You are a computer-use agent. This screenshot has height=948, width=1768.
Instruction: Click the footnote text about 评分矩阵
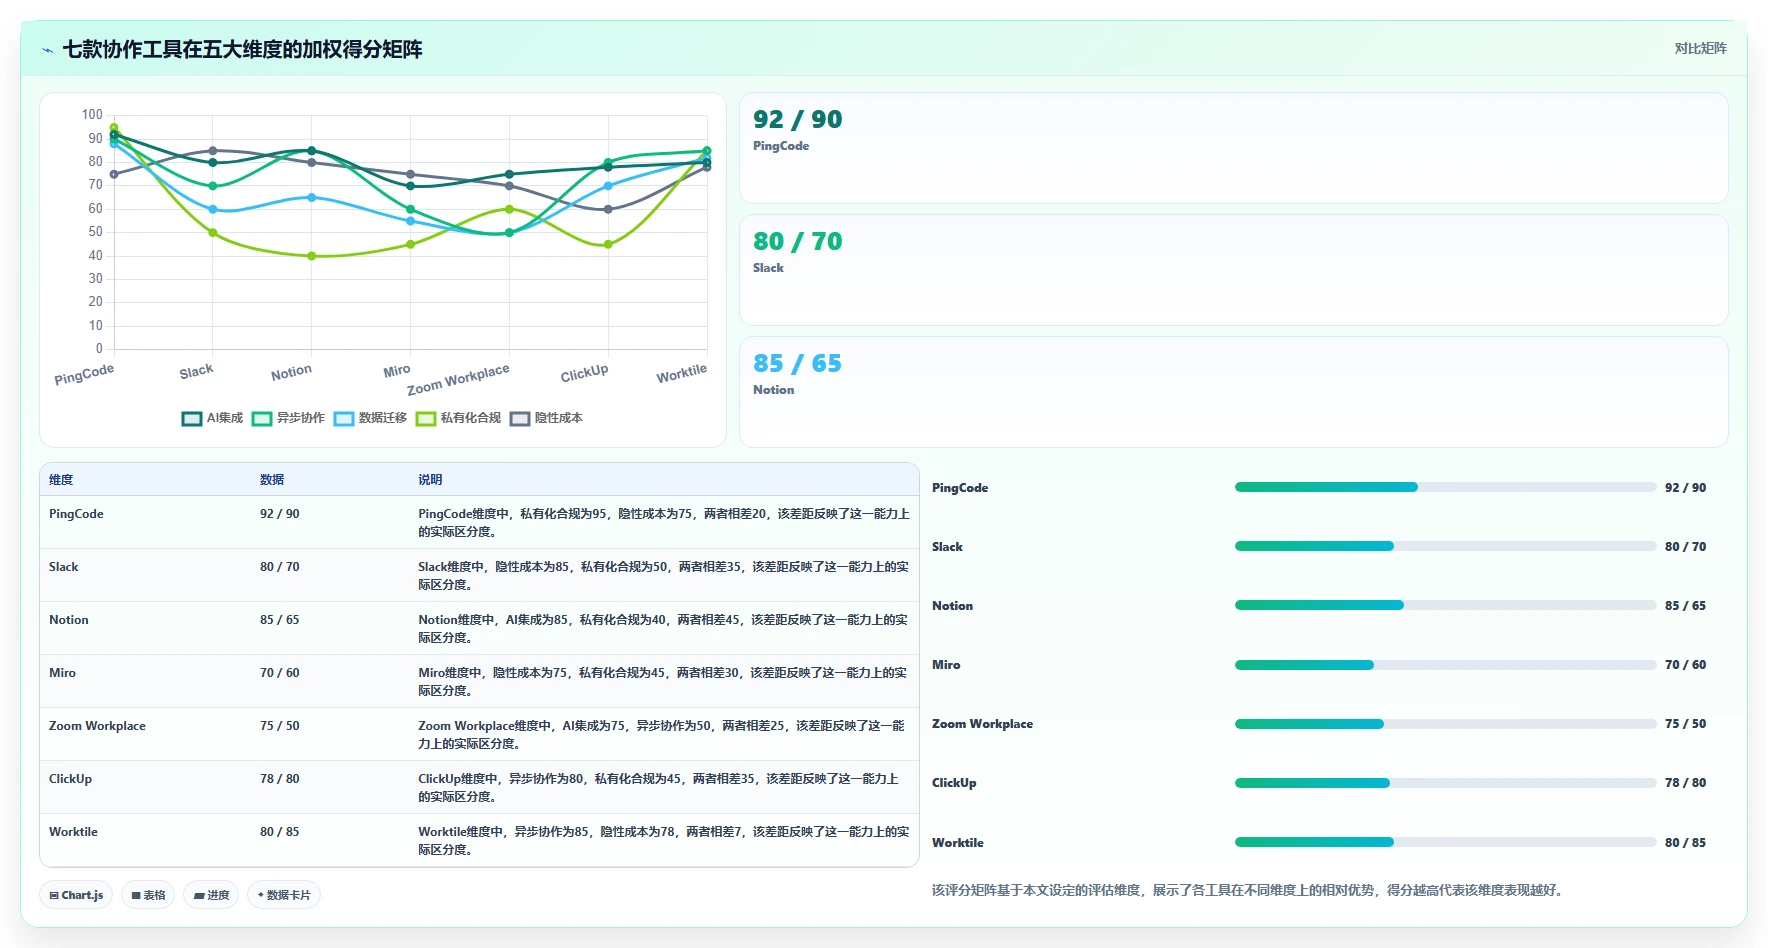point(1248,890)
